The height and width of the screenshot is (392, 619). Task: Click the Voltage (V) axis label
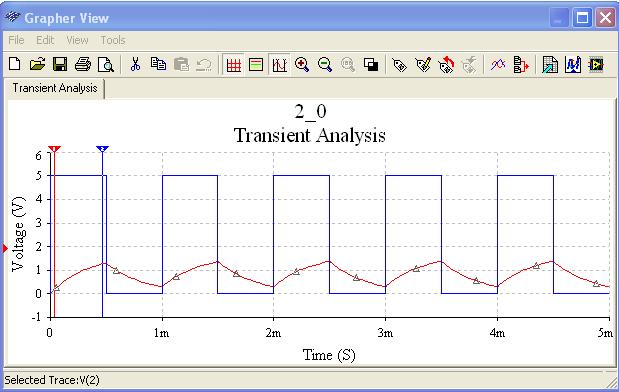pyautogui.click(x=18, y=234)
